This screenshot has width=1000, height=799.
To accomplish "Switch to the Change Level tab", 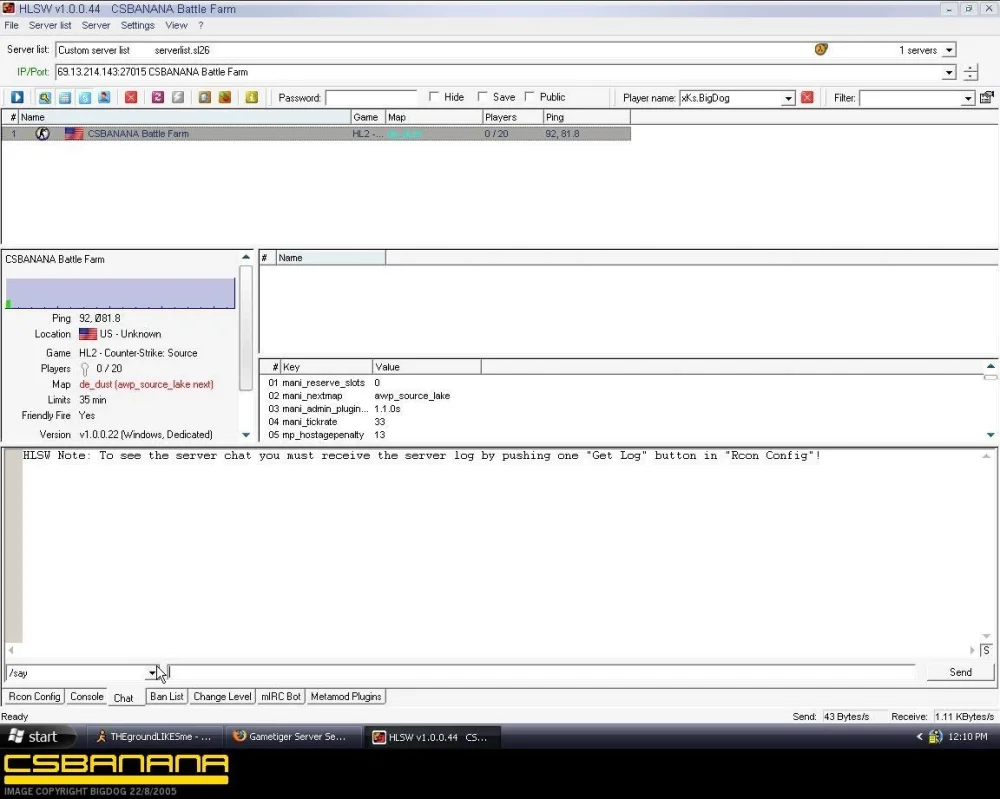I will 222,696.
